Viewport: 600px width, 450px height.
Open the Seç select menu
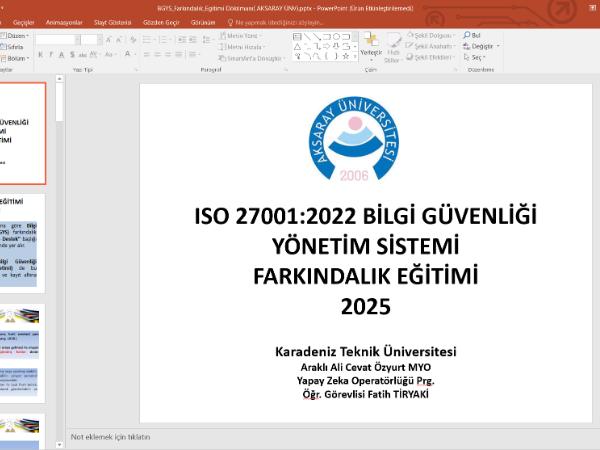(474, 57)
